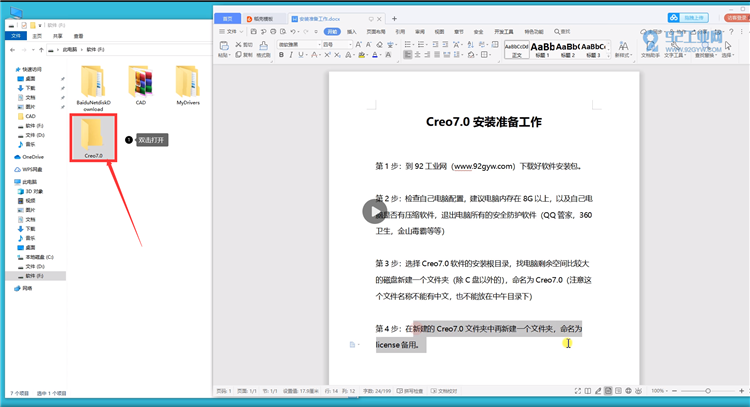Add a new document tab with plus
This screenshot has height=407, width=750.
coord(394,19)
